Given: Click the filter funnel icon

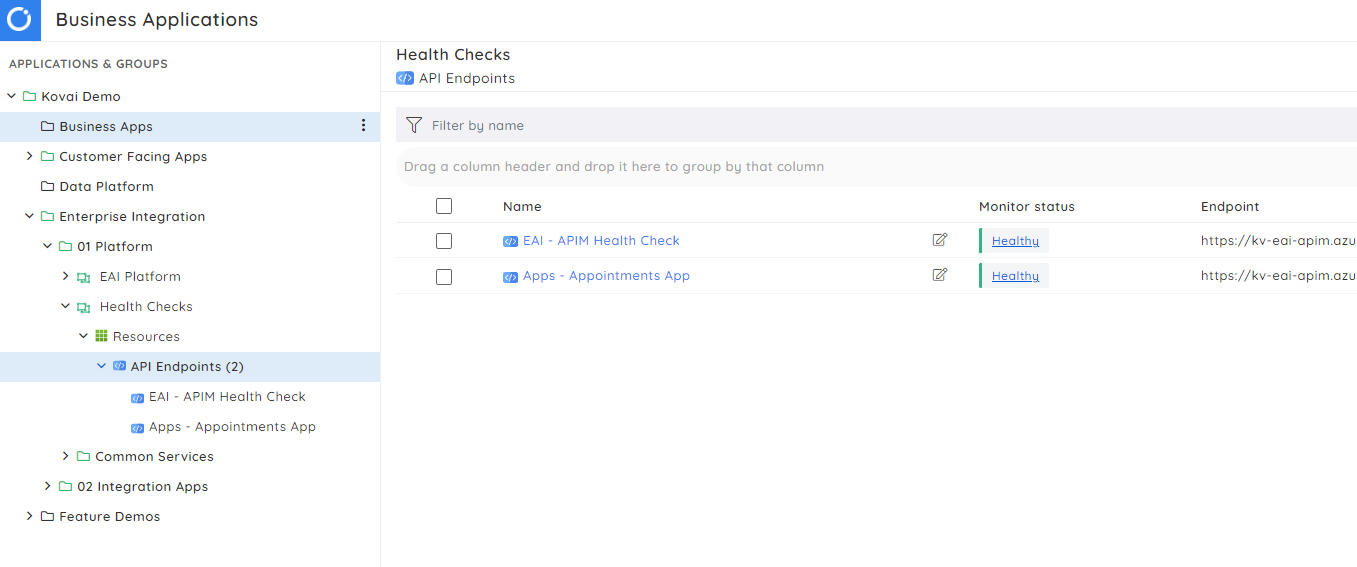Looking at the screenshot, I should (414, 125).
